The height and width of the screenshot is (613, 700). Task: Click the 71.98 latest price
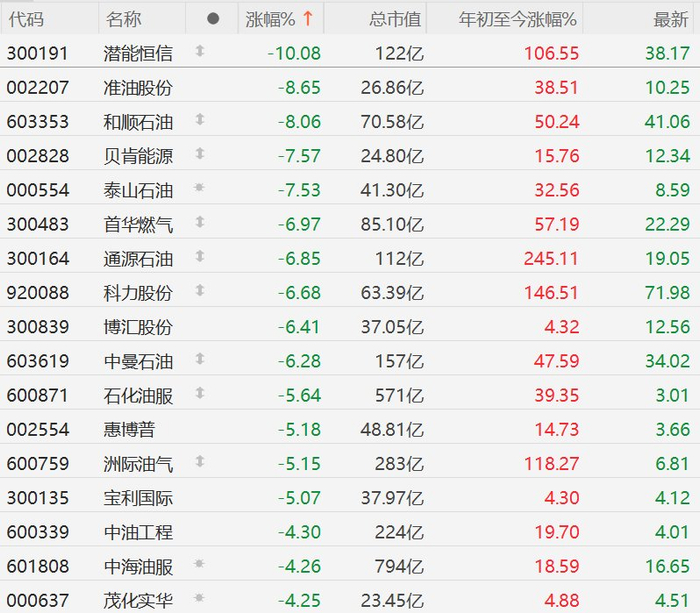[667, 293]
